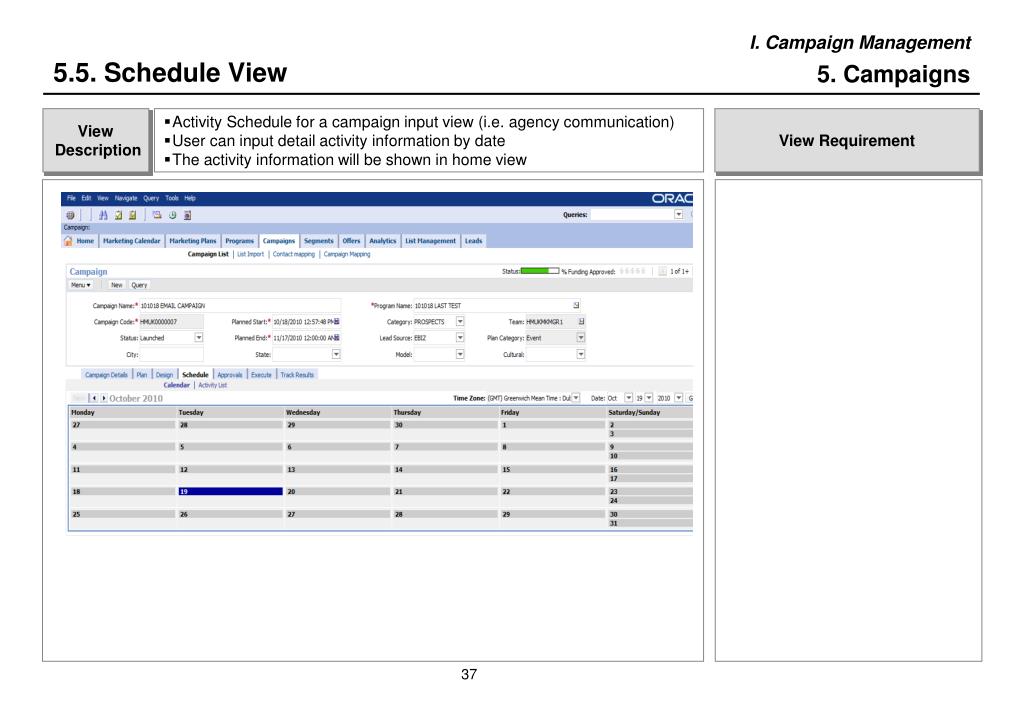Click the globe icon in toolbar
Screen dimensions: 1023x708
pyautogui.click(x=70, y=215)
